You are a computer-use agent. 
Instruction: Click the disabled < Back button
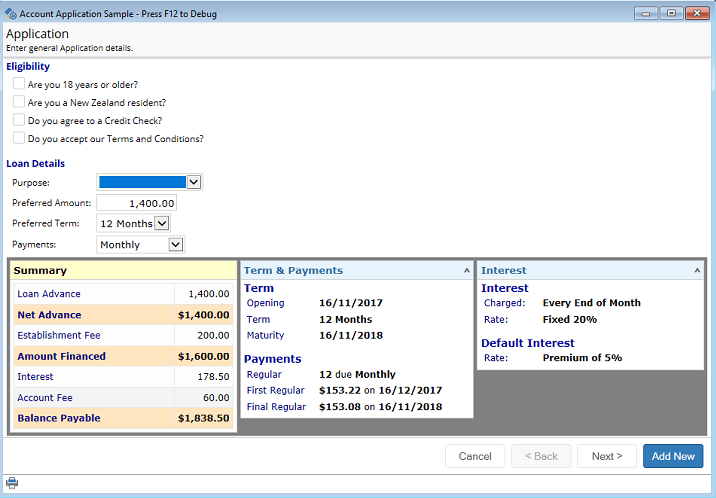(541, 456)
